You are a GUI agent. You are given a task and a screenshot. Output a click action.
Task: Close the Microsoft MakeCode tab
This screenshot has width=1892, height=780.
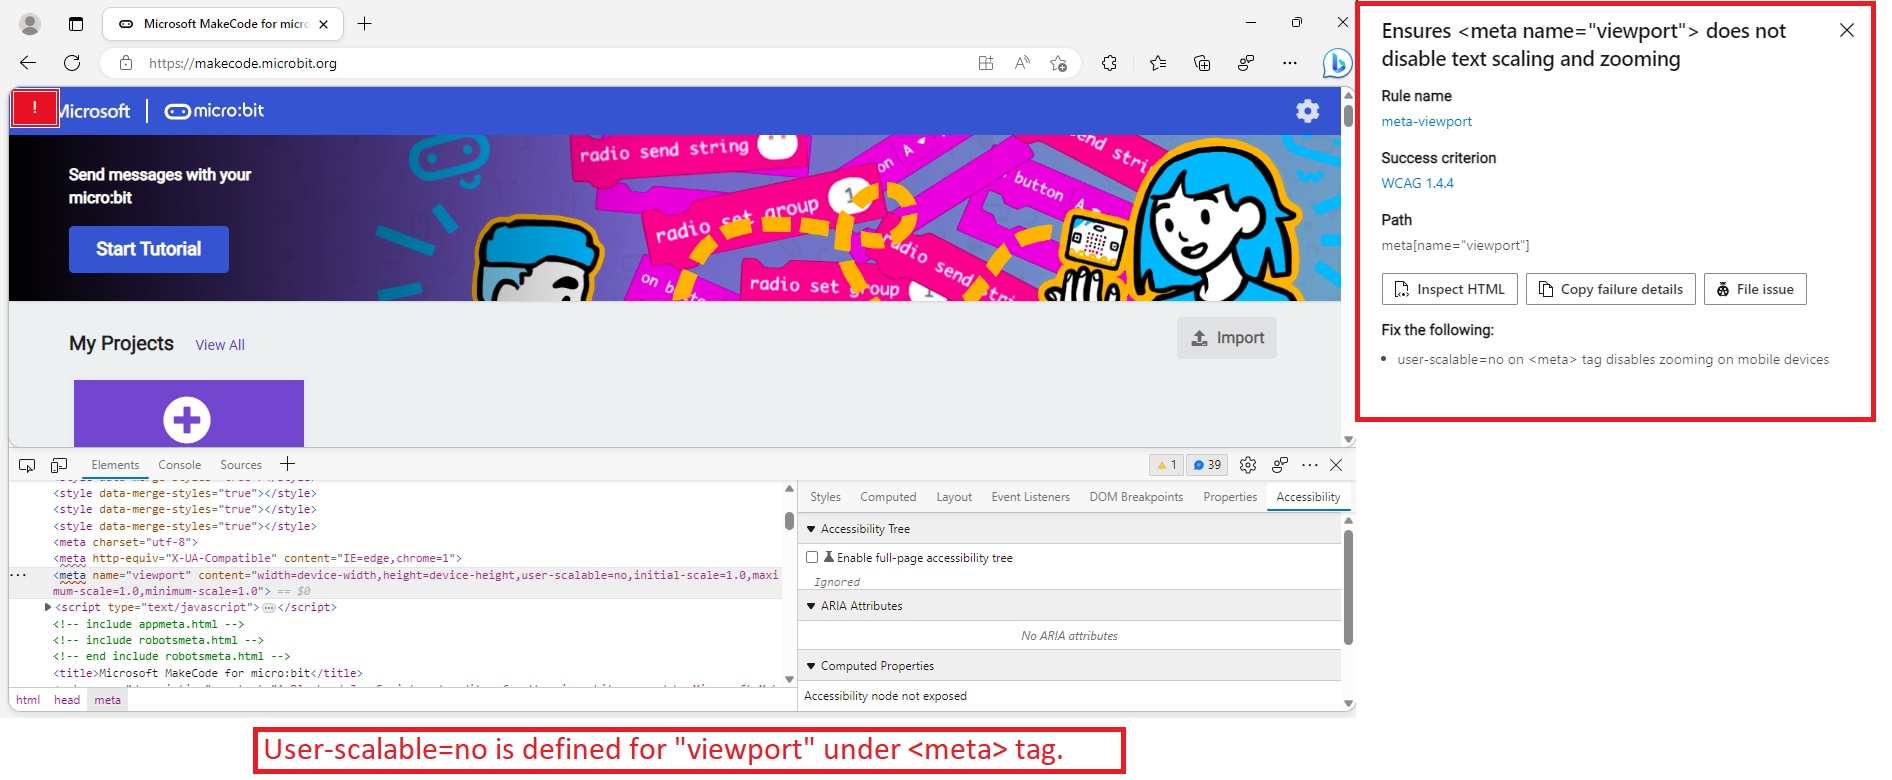[x=323, y=24]
